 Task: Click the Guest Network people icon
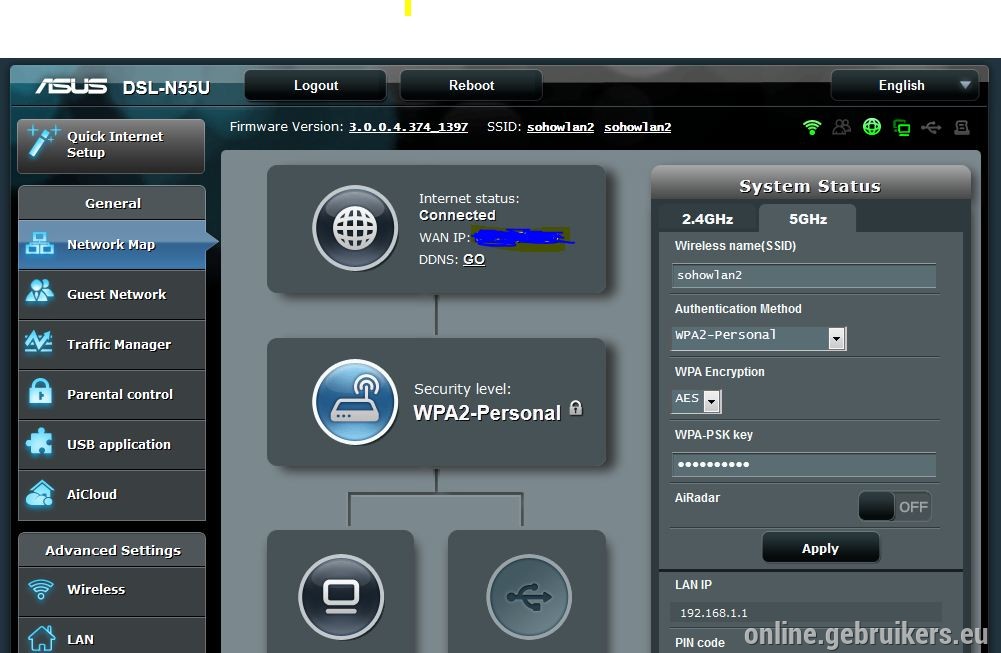tap(40, 291)
